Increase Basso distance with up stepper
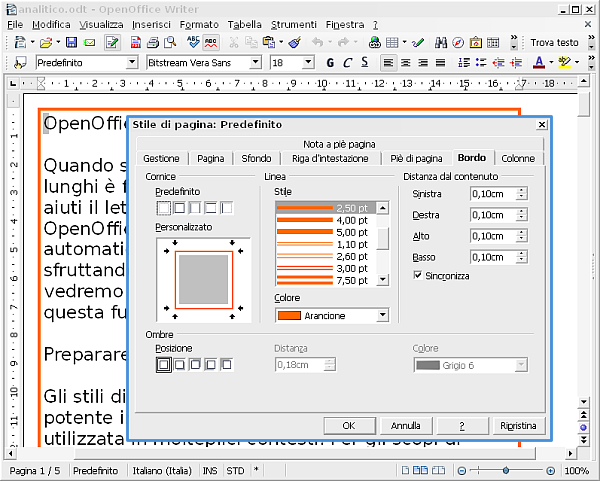 coord(521,253)
